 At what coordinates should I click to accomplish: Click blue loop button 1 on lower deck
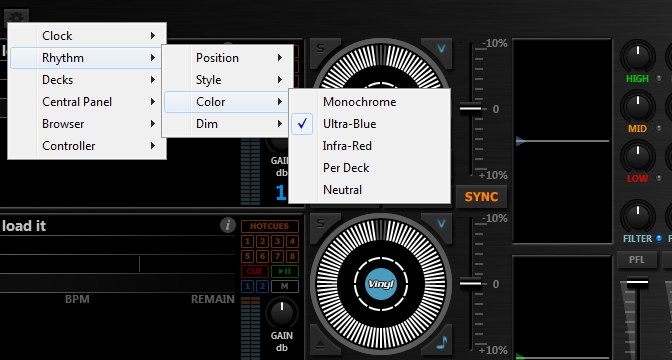tap(248, 286)
